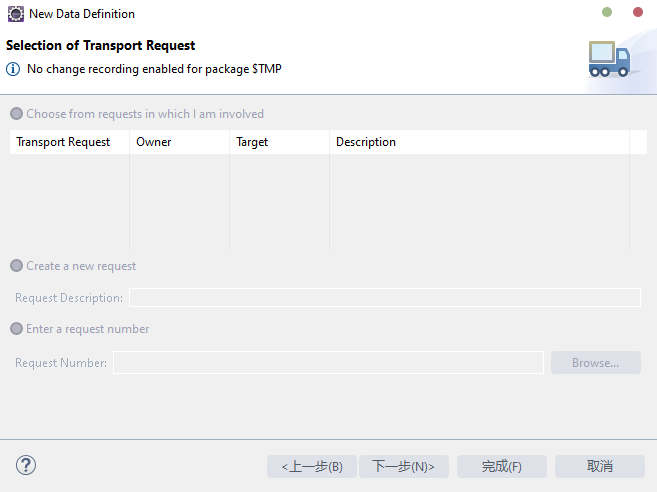
Task: Open help with the question mark icon
Action: (x=26, y=465)
